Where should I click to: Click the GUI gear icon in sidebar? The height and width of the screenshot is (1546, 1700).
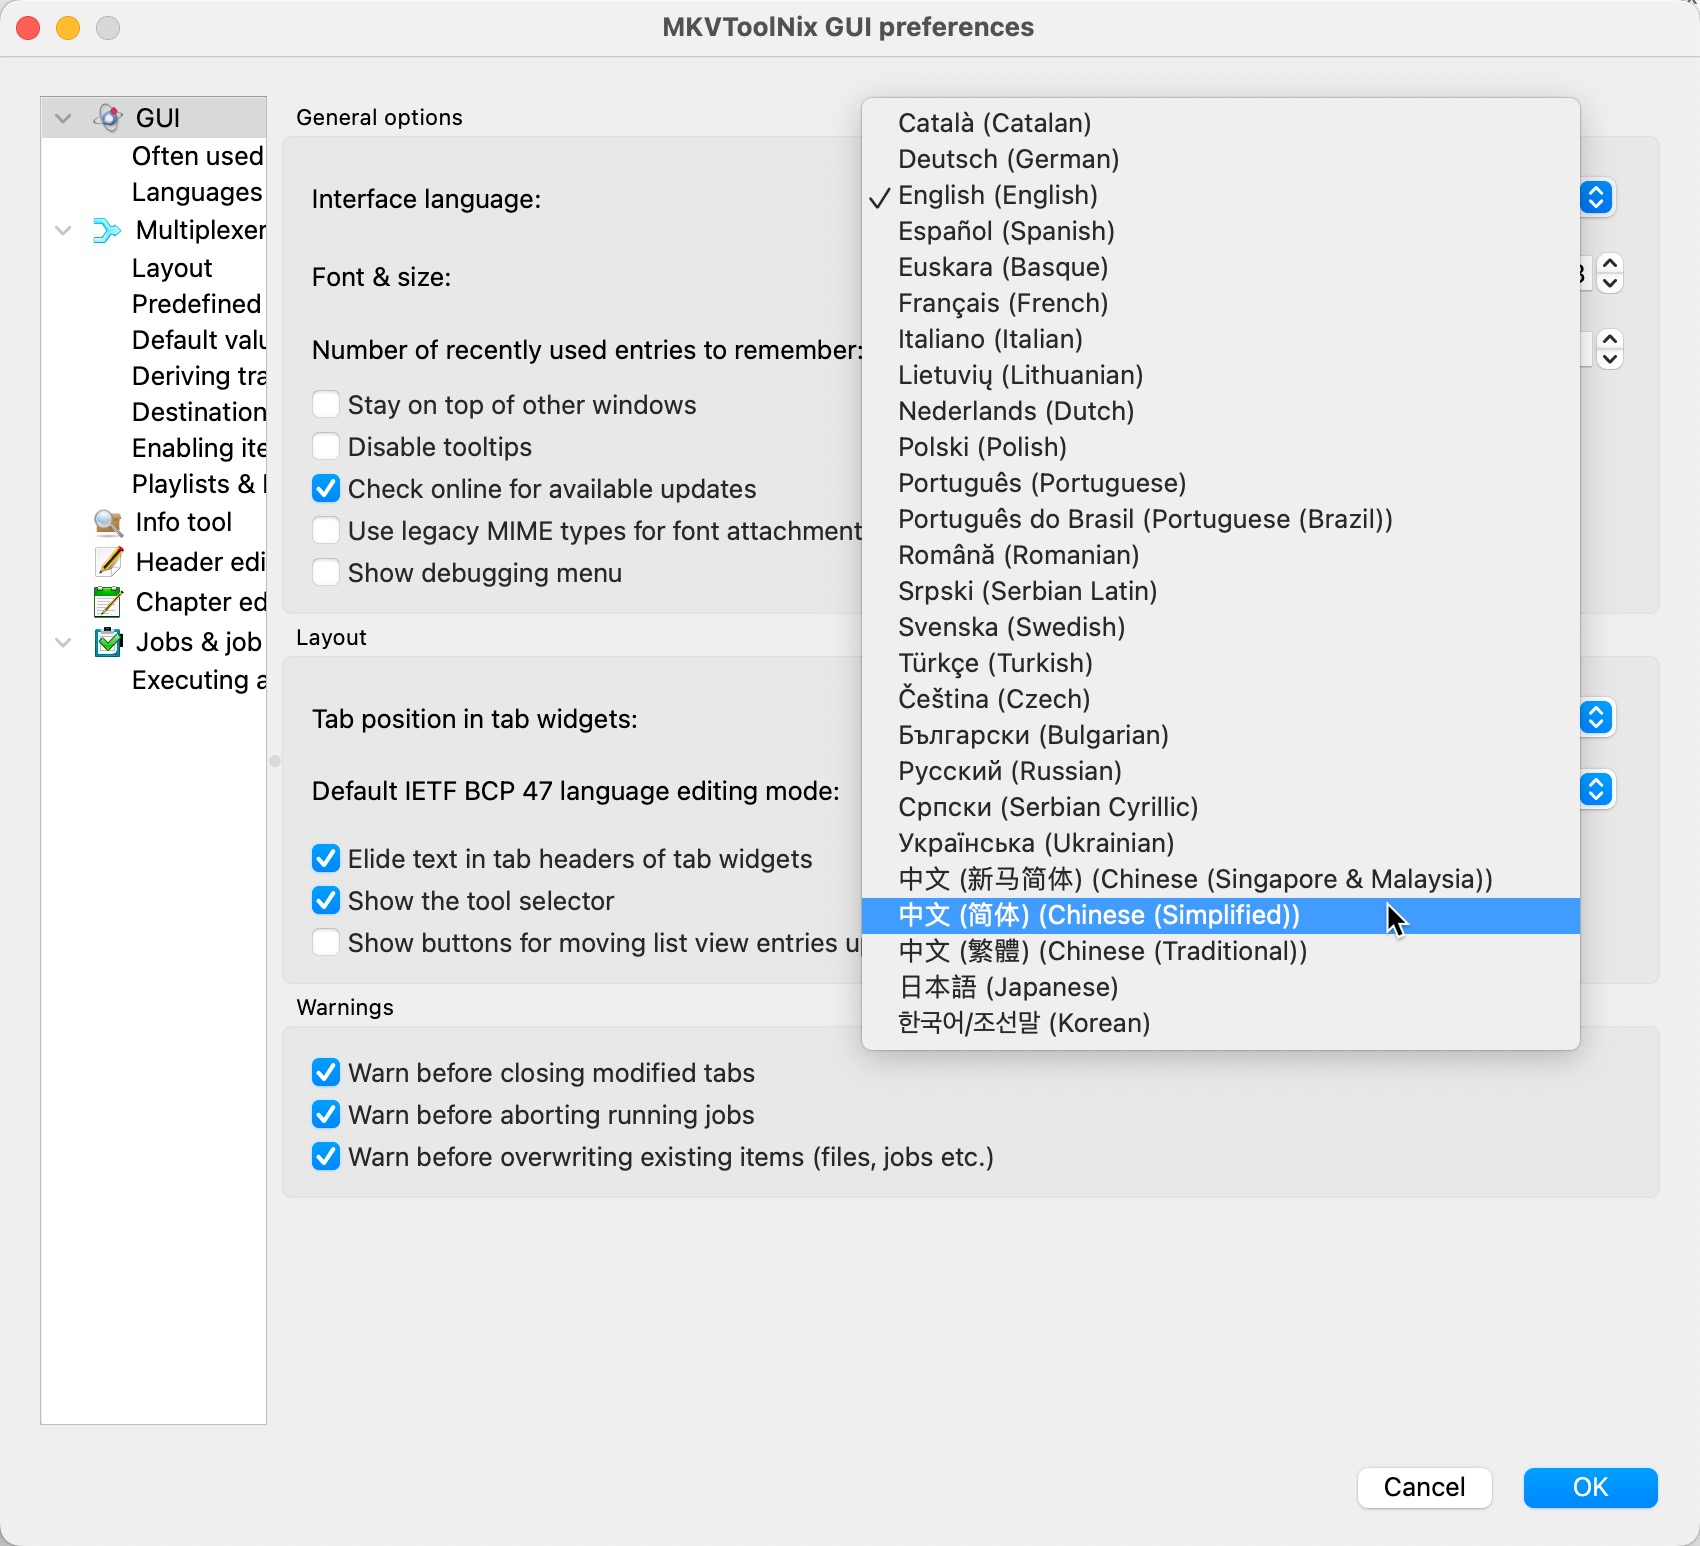[108, 118]
